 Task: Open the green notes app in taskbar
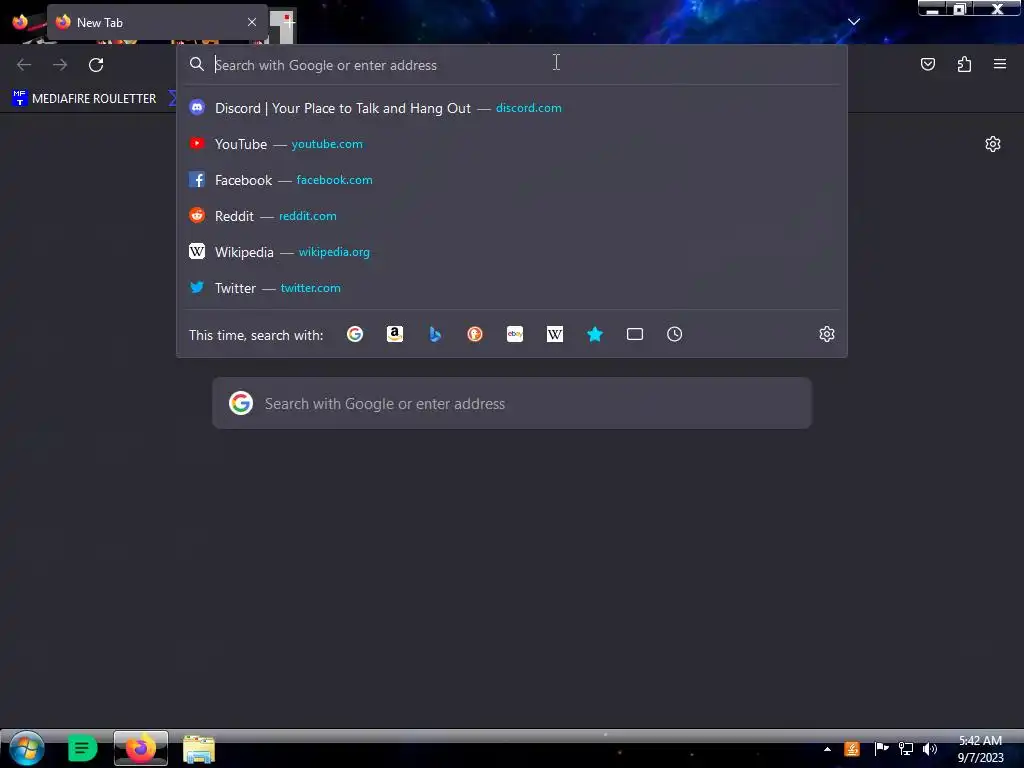[x=82, y=748]
